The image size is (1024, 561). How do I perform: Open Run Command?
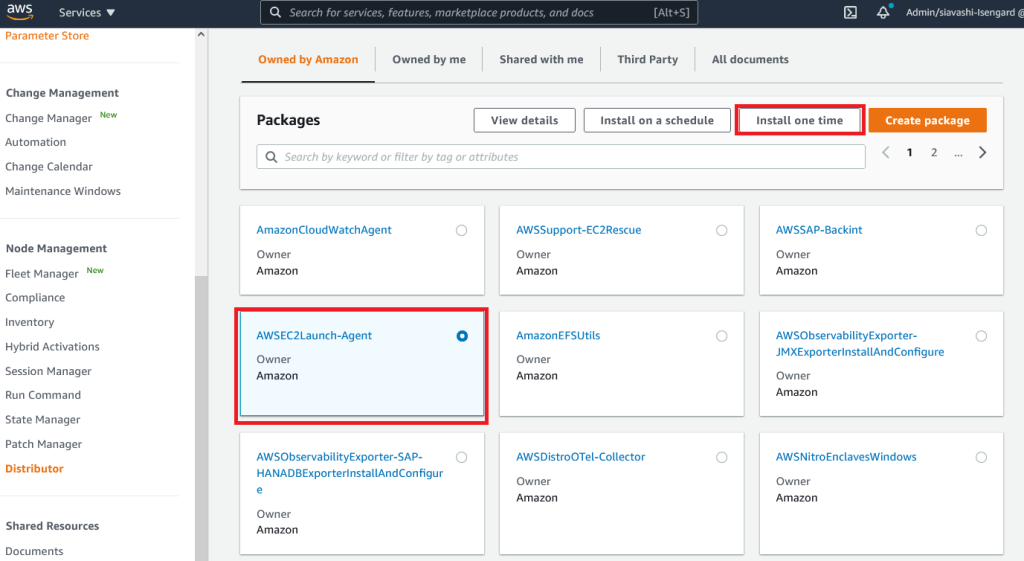[43, 395]
